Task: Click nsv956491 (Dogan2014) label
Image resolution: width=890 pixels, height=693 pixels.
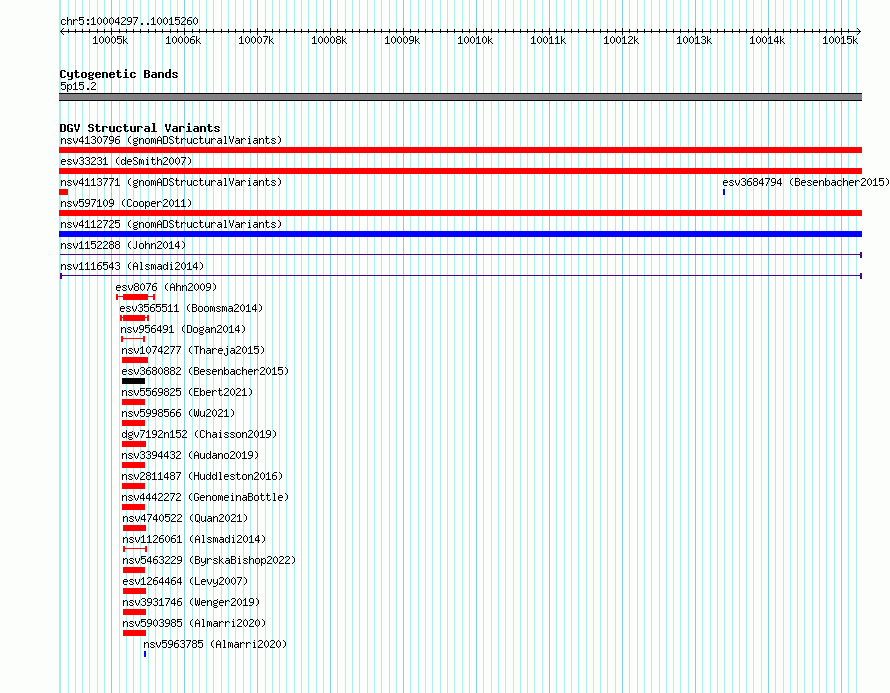Action: 183,329
